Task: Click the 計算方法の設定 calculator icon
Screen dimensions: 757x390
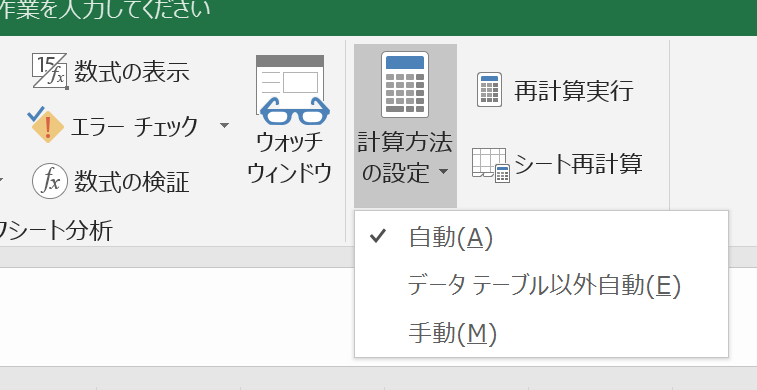Action: tap(405, 84)
